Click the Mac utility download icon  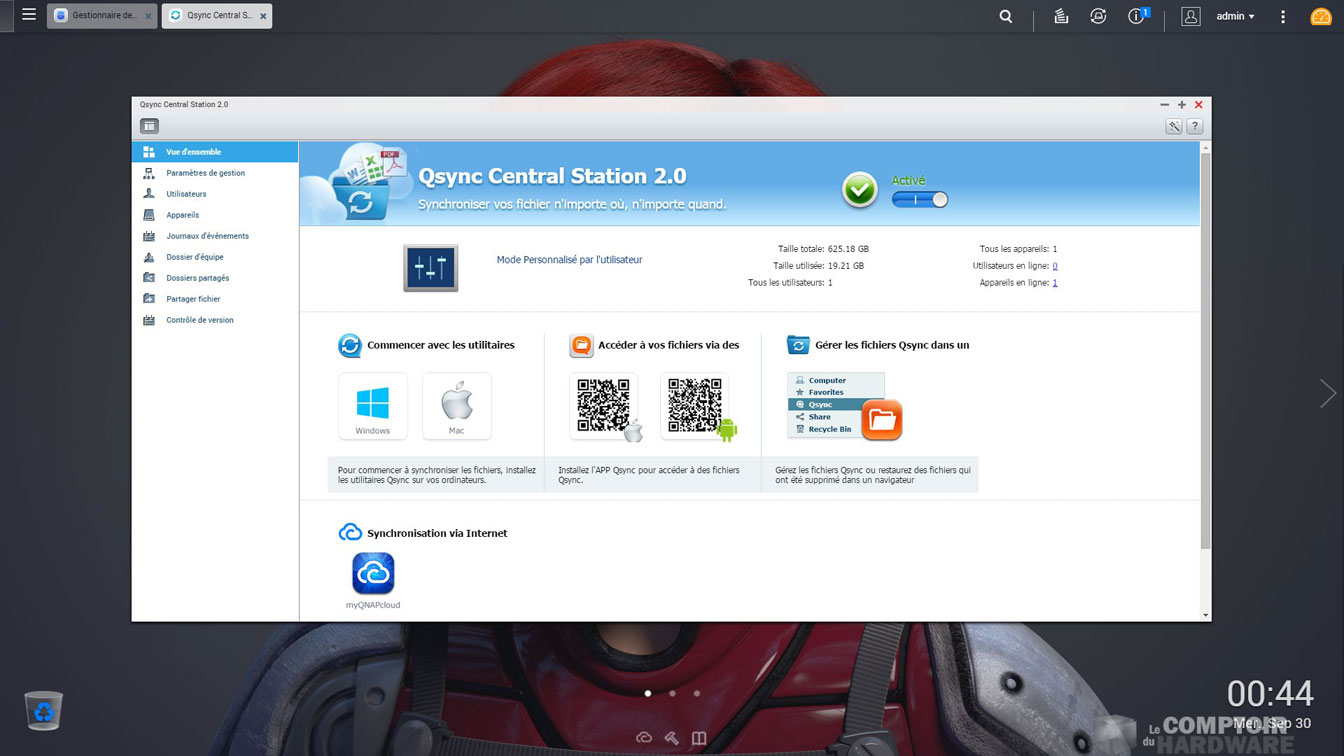(456, 405)
